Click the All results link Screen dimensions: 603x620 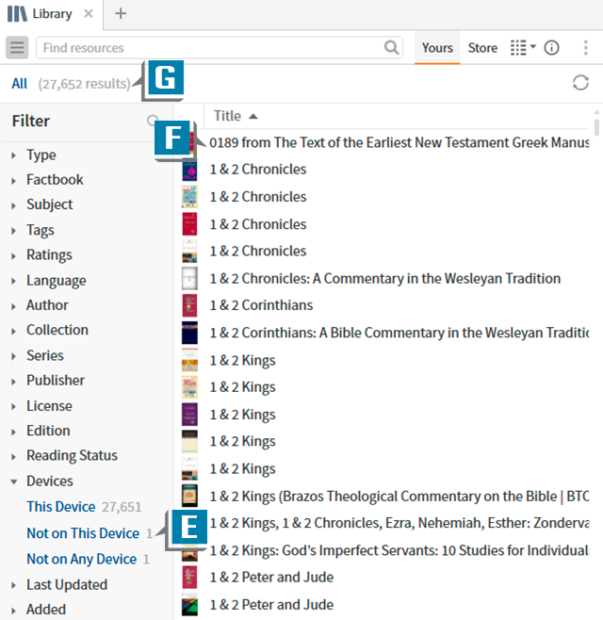pyautogui.click(x=19, y=84)
